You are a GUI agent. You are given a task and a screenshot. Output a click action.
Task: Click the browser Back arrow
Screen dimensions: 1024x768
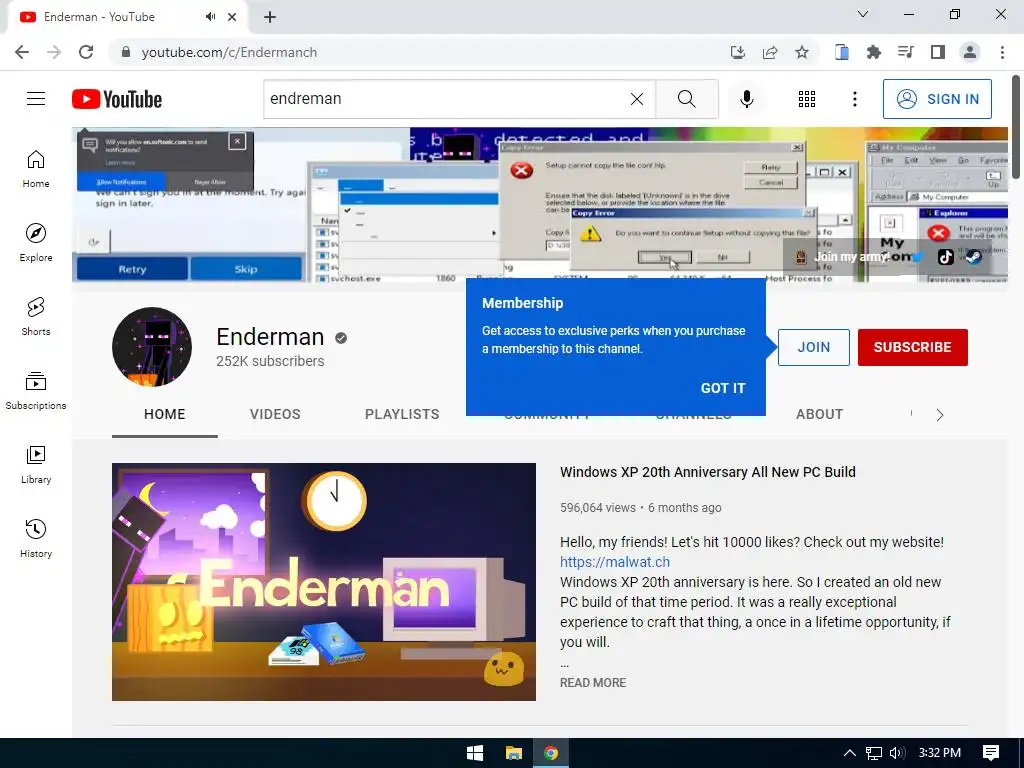[22, 52]
